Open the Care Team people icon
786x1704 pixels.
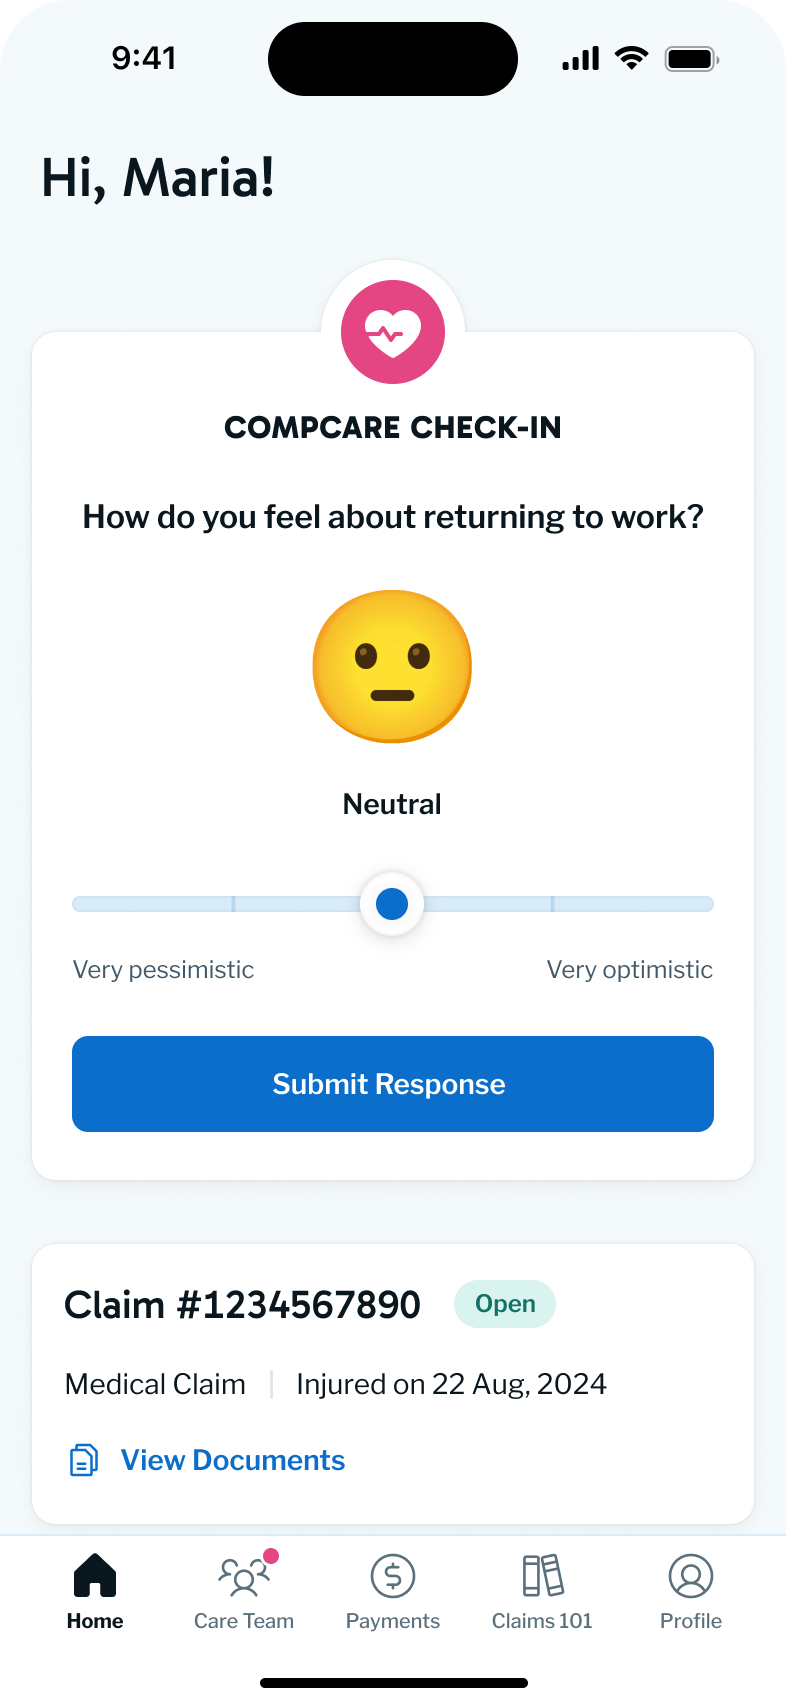click(243, 1578)
